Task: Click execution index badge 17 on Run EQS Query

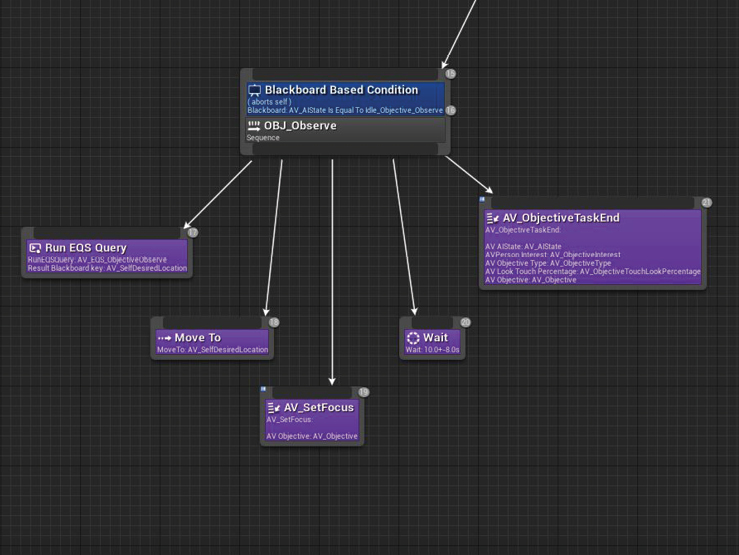Action: pyautogui.click(x=193, y=232)
